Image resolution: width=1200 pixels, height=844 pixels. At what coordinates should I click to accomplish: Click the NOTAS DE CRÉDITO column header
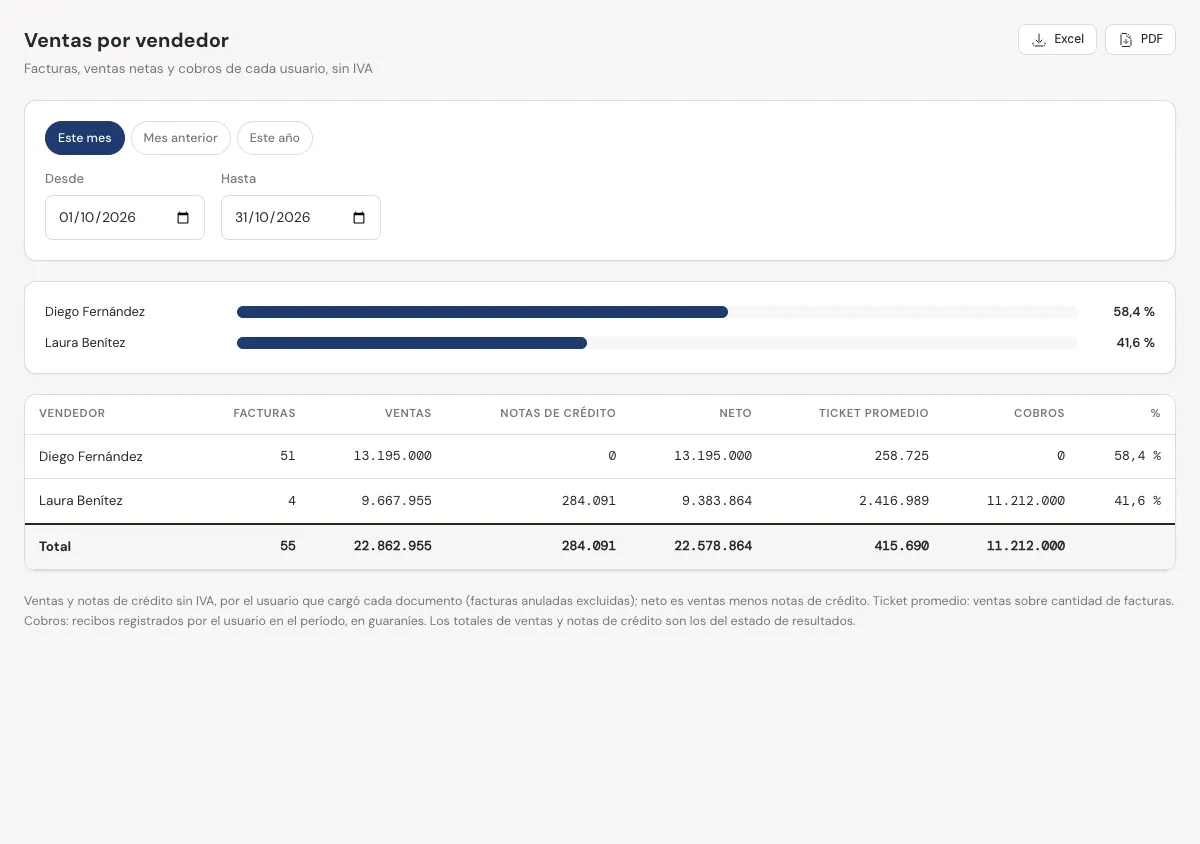(558, 413)
